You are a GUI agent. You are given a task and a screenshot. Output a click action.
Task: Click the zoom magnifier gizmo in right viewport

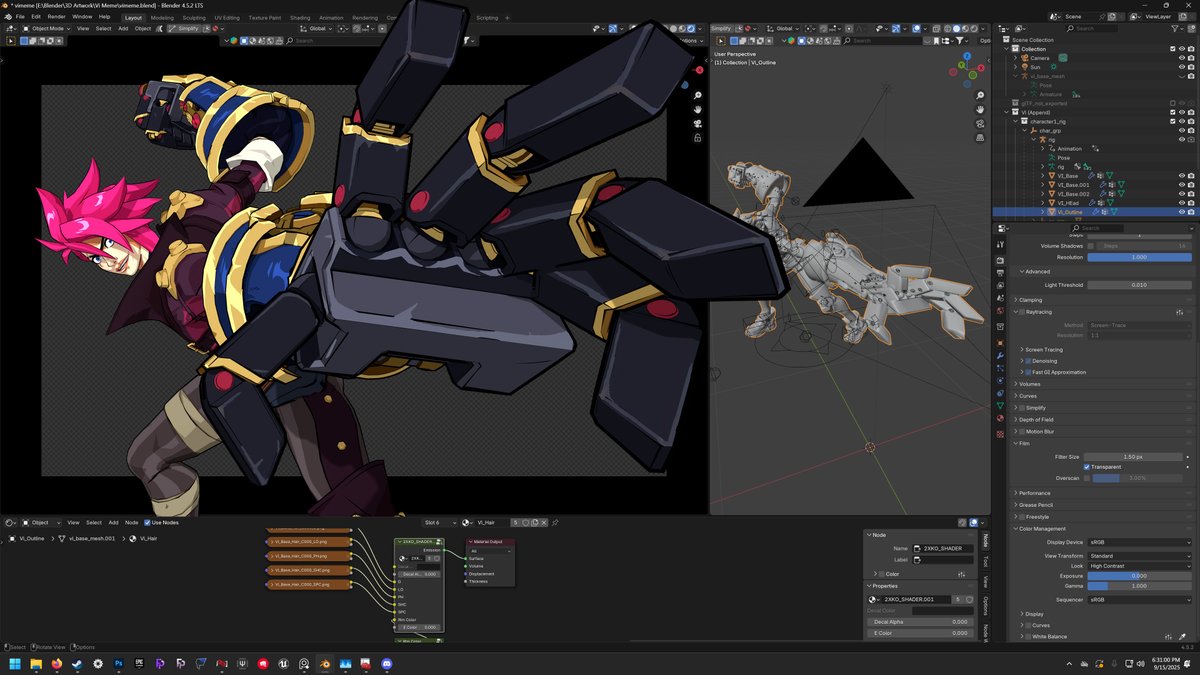click(981, 94)
